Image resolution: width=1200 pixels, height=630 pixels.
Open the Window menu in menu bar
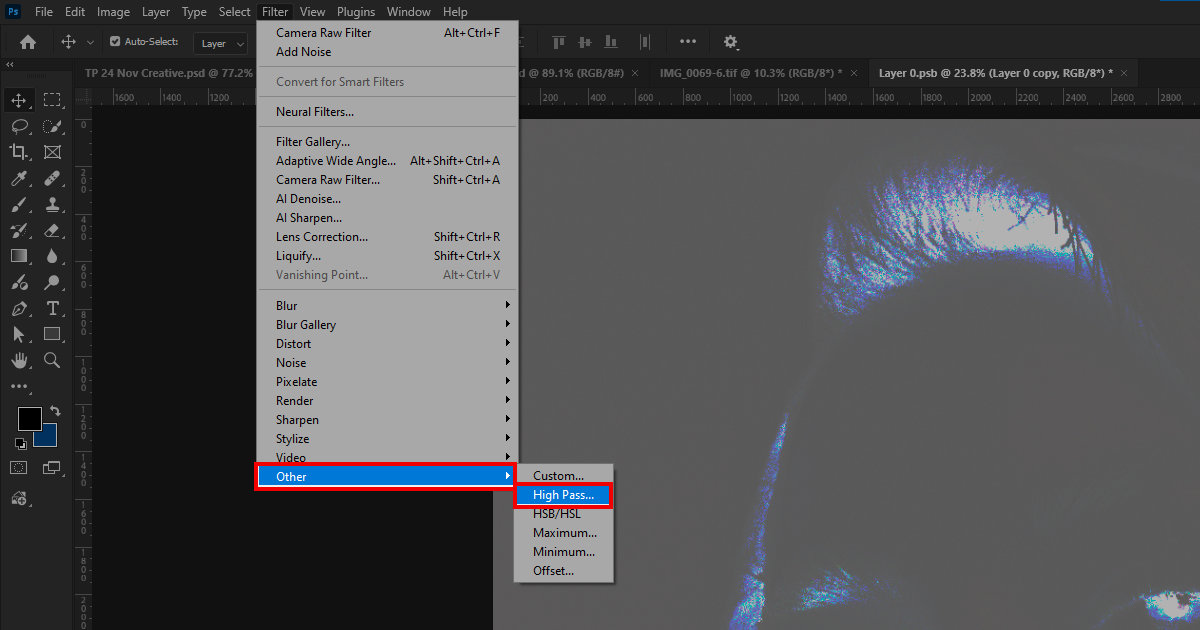pyautogui.click(x=409, y=12)
